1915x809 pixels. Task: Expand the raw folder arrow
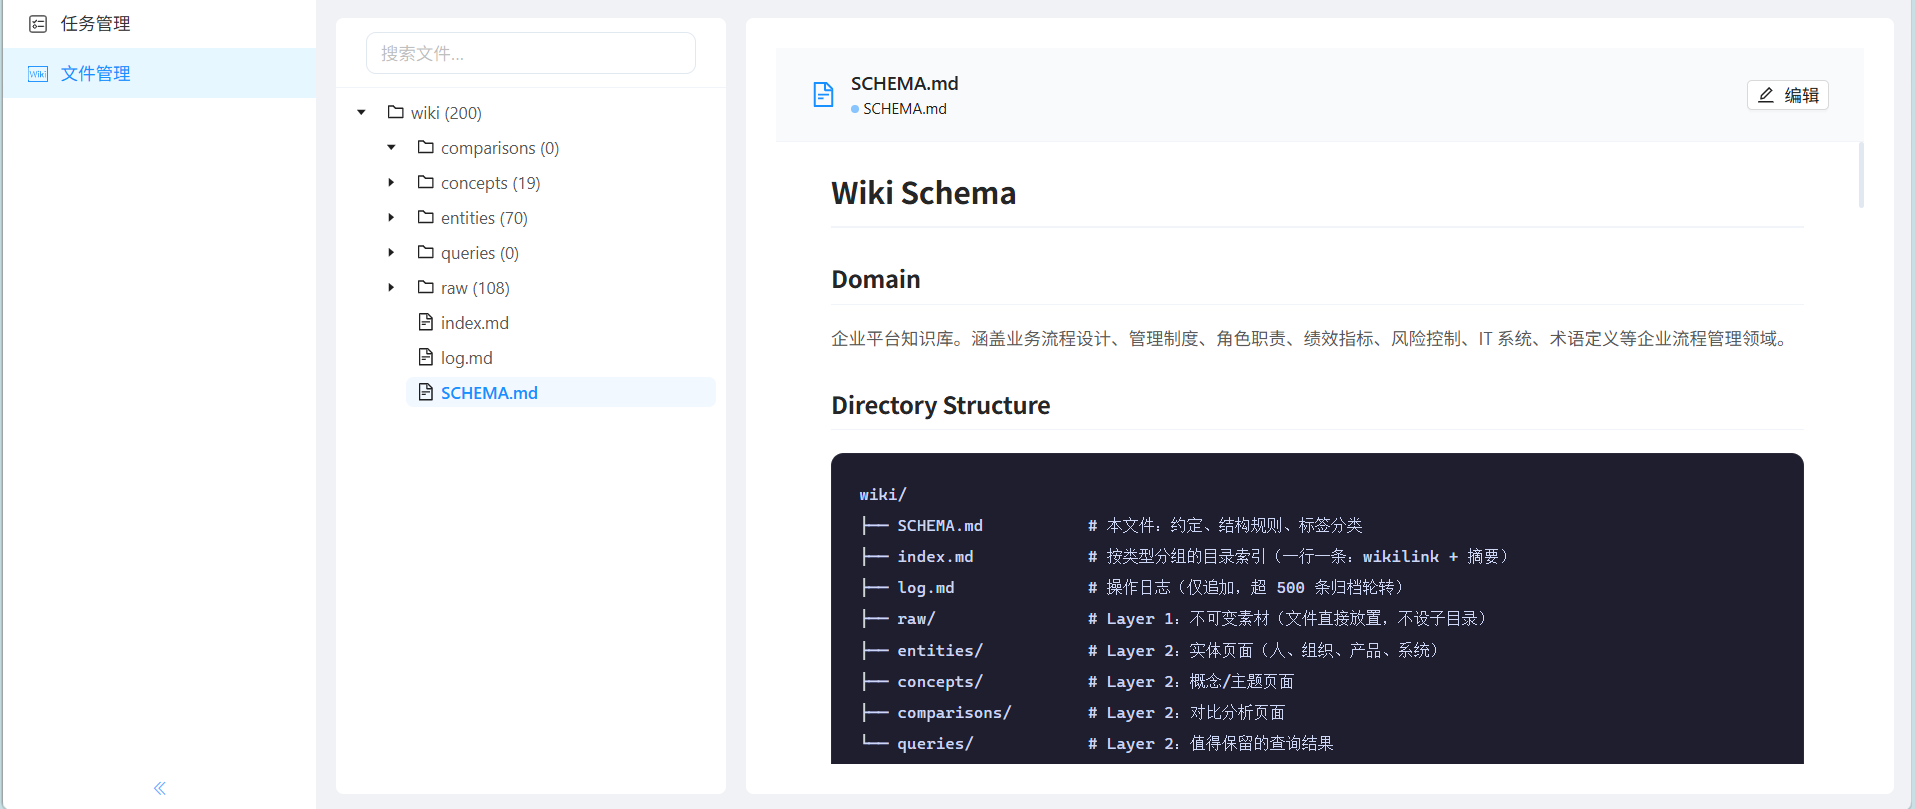[x=392, y=288]
